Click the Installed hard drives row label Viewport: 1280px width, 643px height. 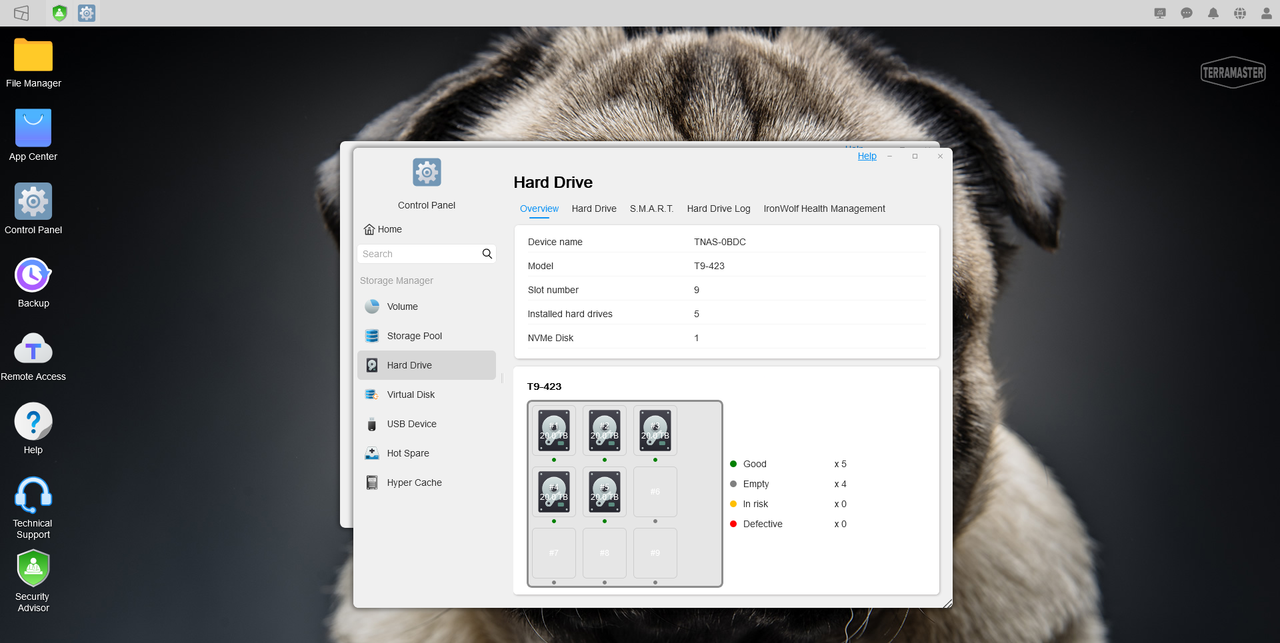pyautogui.click(x=570, y=314)
